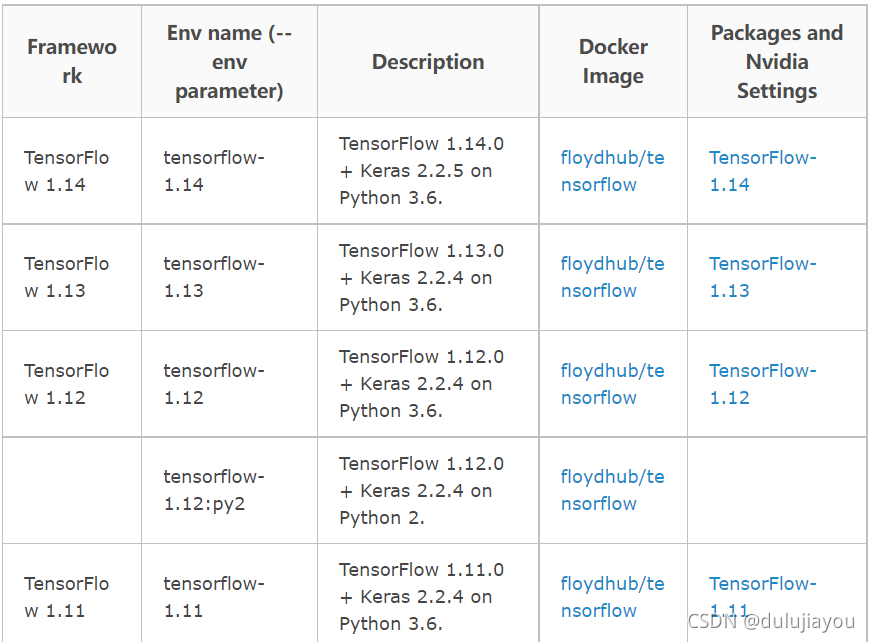This screenshot has height=642, width=870.
Task: Click the Docker Image column header
Action: pyautogui.click(x=613, y=61)
